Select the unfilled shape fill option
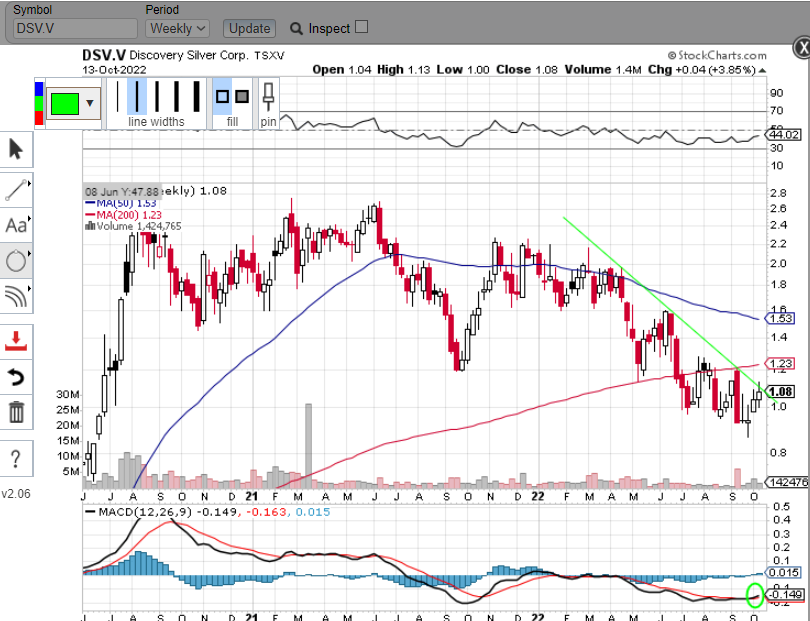The height and width of the screenshot is (621, 810). (x=222, y=97)
